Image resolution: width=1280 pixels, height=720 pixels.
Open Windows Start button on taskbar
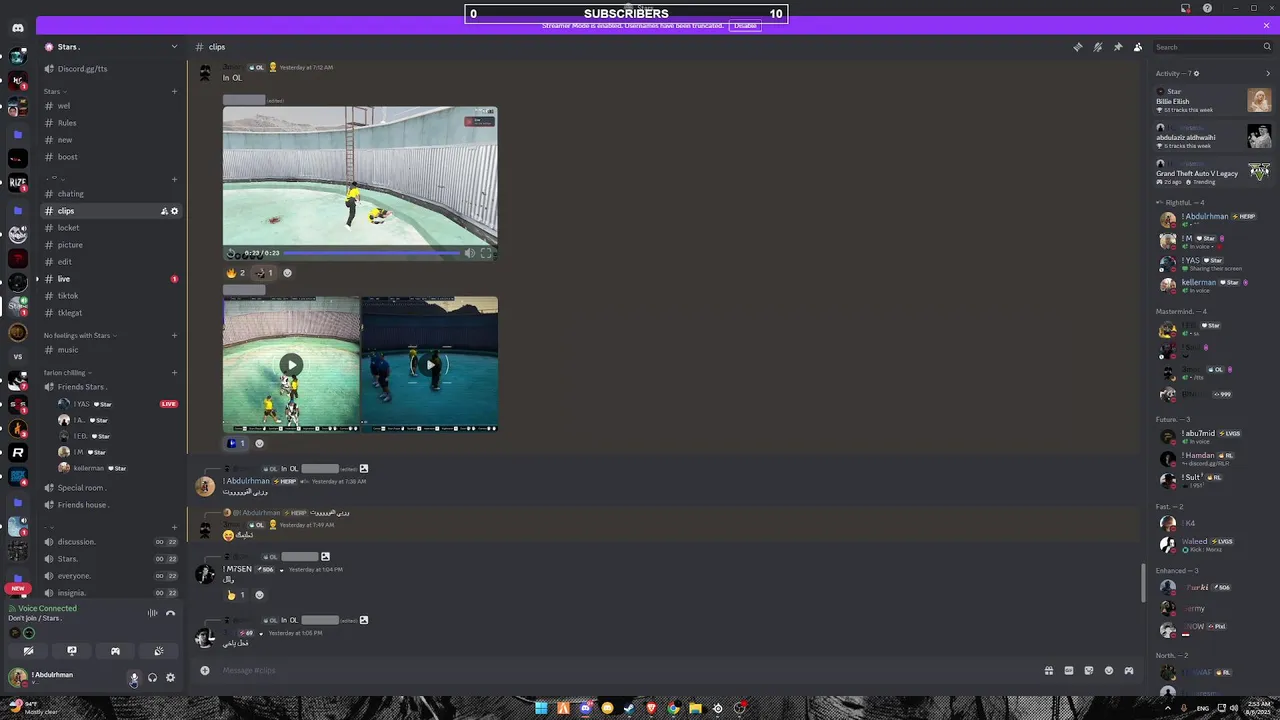541,708
